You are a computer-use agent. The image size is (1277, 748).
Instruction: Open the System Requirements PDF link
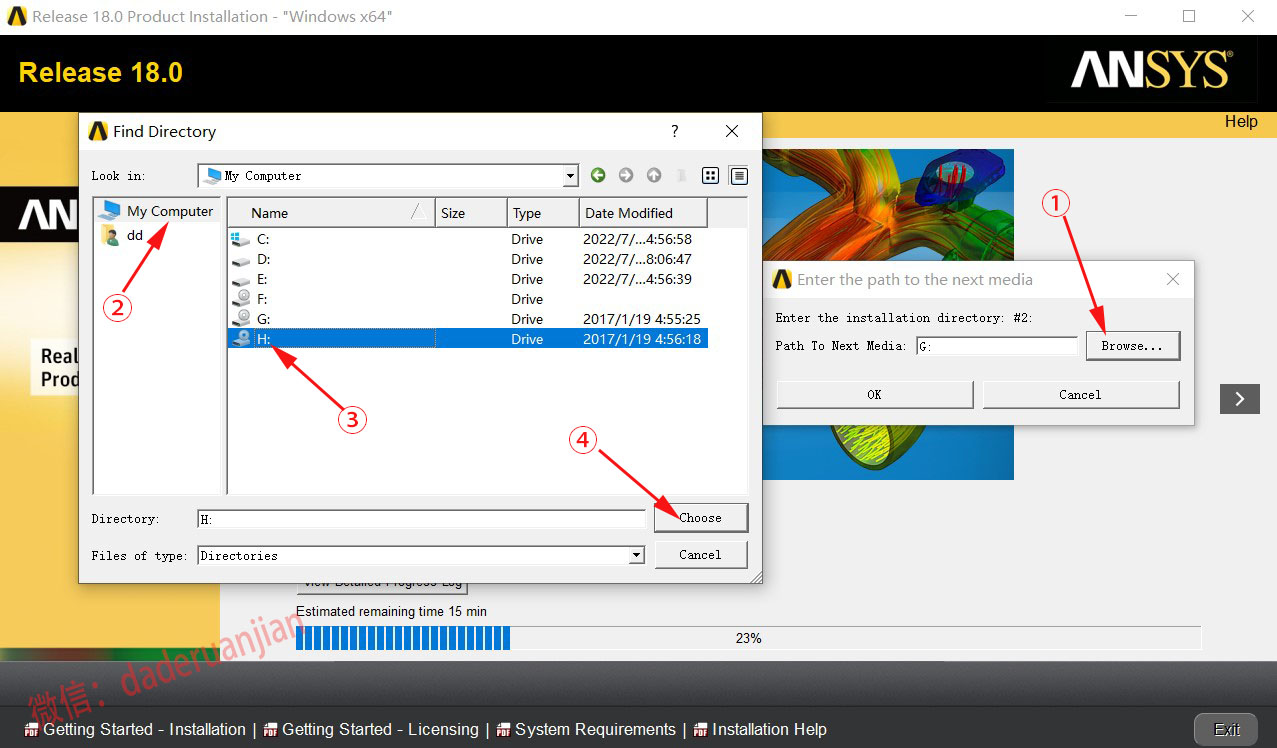point(586,729)
